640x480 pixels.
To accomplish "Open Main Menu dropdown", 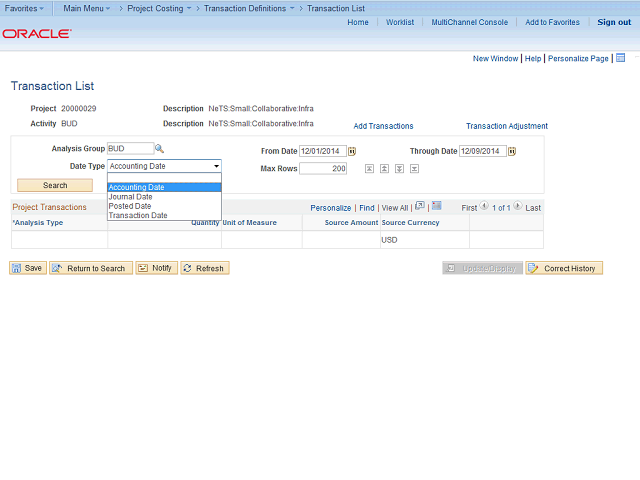I will (x=87, y=8).
